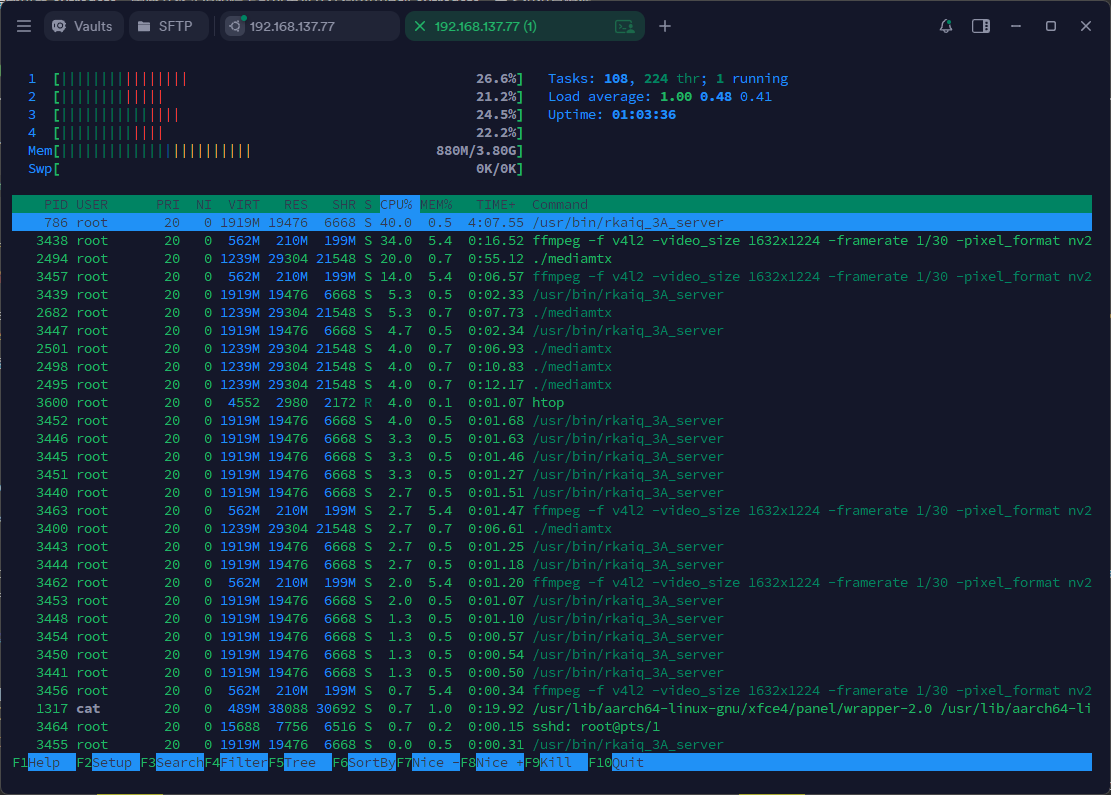Open the Vaults section
Screen dimensions: 1111x795
click(x=84, y=26)
